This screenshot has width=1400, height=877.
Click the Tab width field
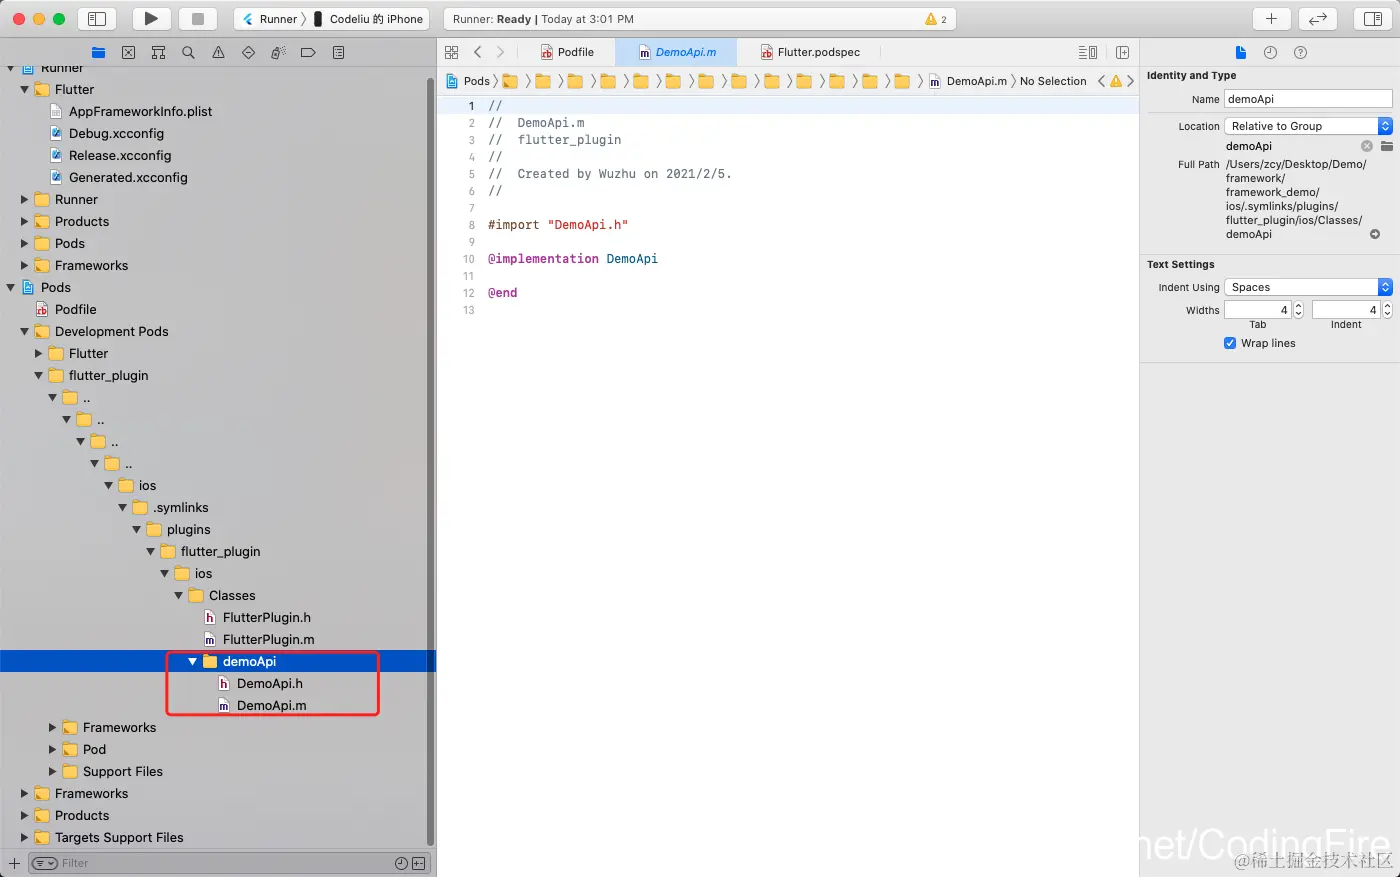coord(1258,310)
